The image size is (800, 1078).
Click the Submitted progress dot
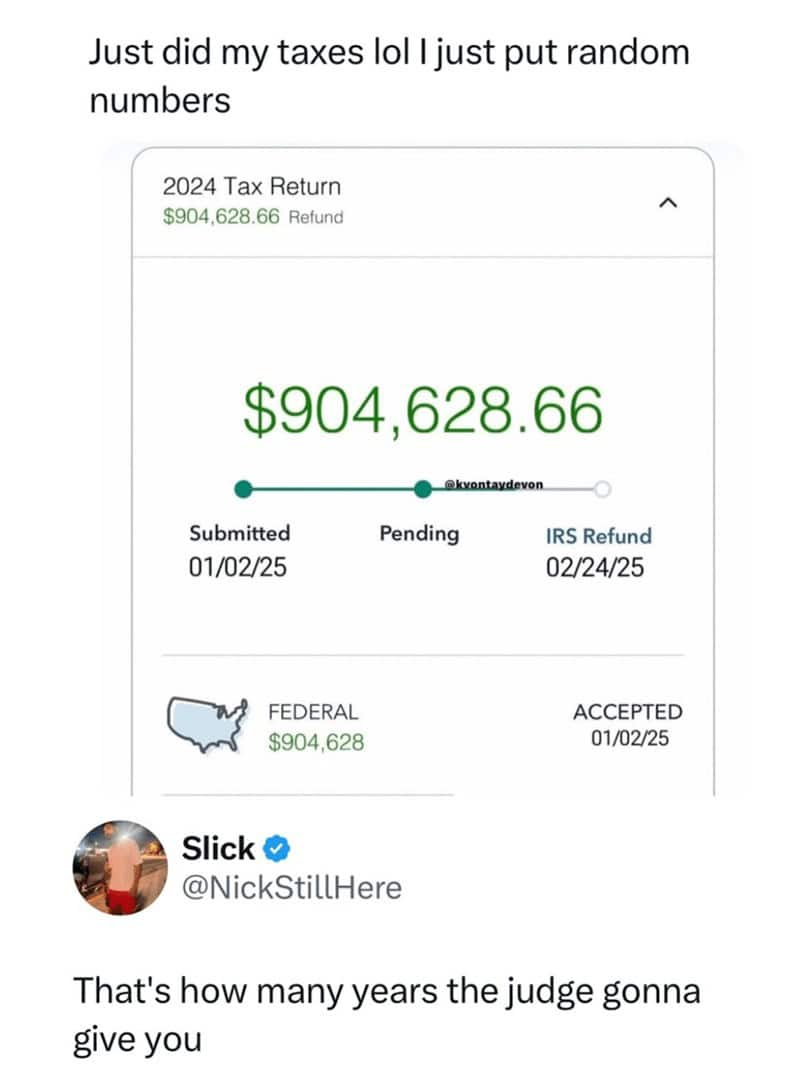[x=242, y=490]
